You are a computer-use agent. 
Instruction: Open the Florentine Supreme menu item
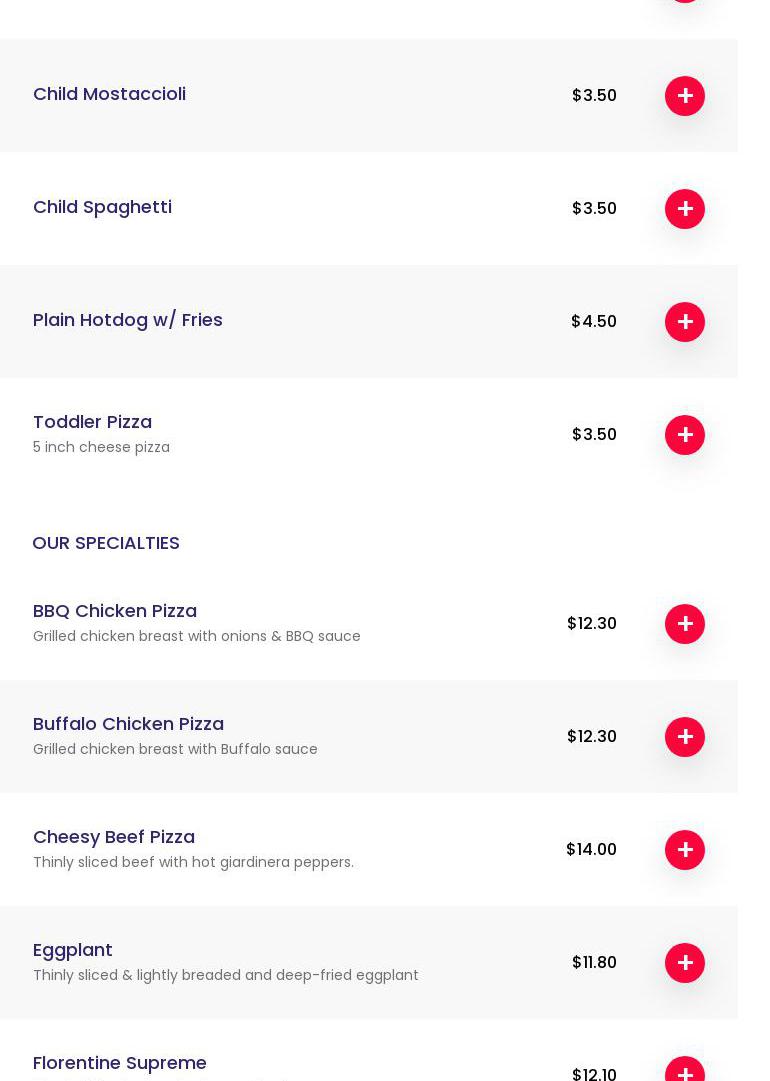coord(120,1063)
